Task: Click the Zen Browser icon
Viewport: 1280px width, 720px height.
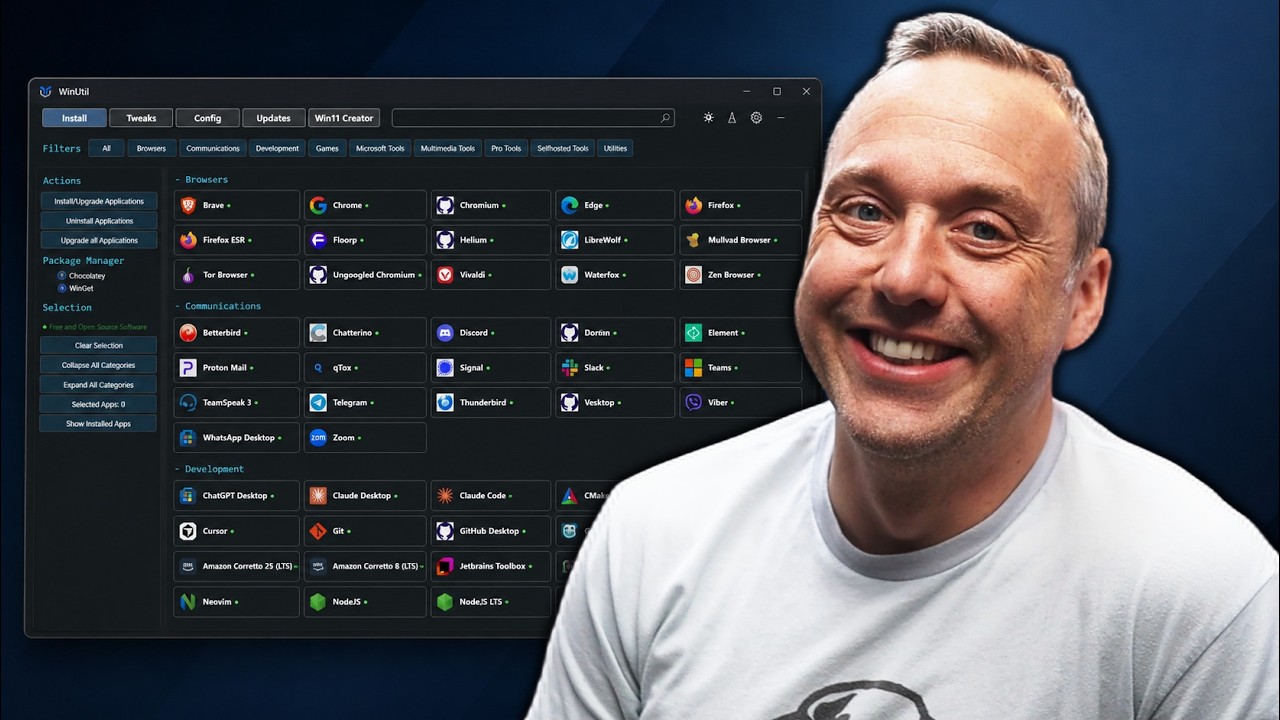Action: [693, 275]
